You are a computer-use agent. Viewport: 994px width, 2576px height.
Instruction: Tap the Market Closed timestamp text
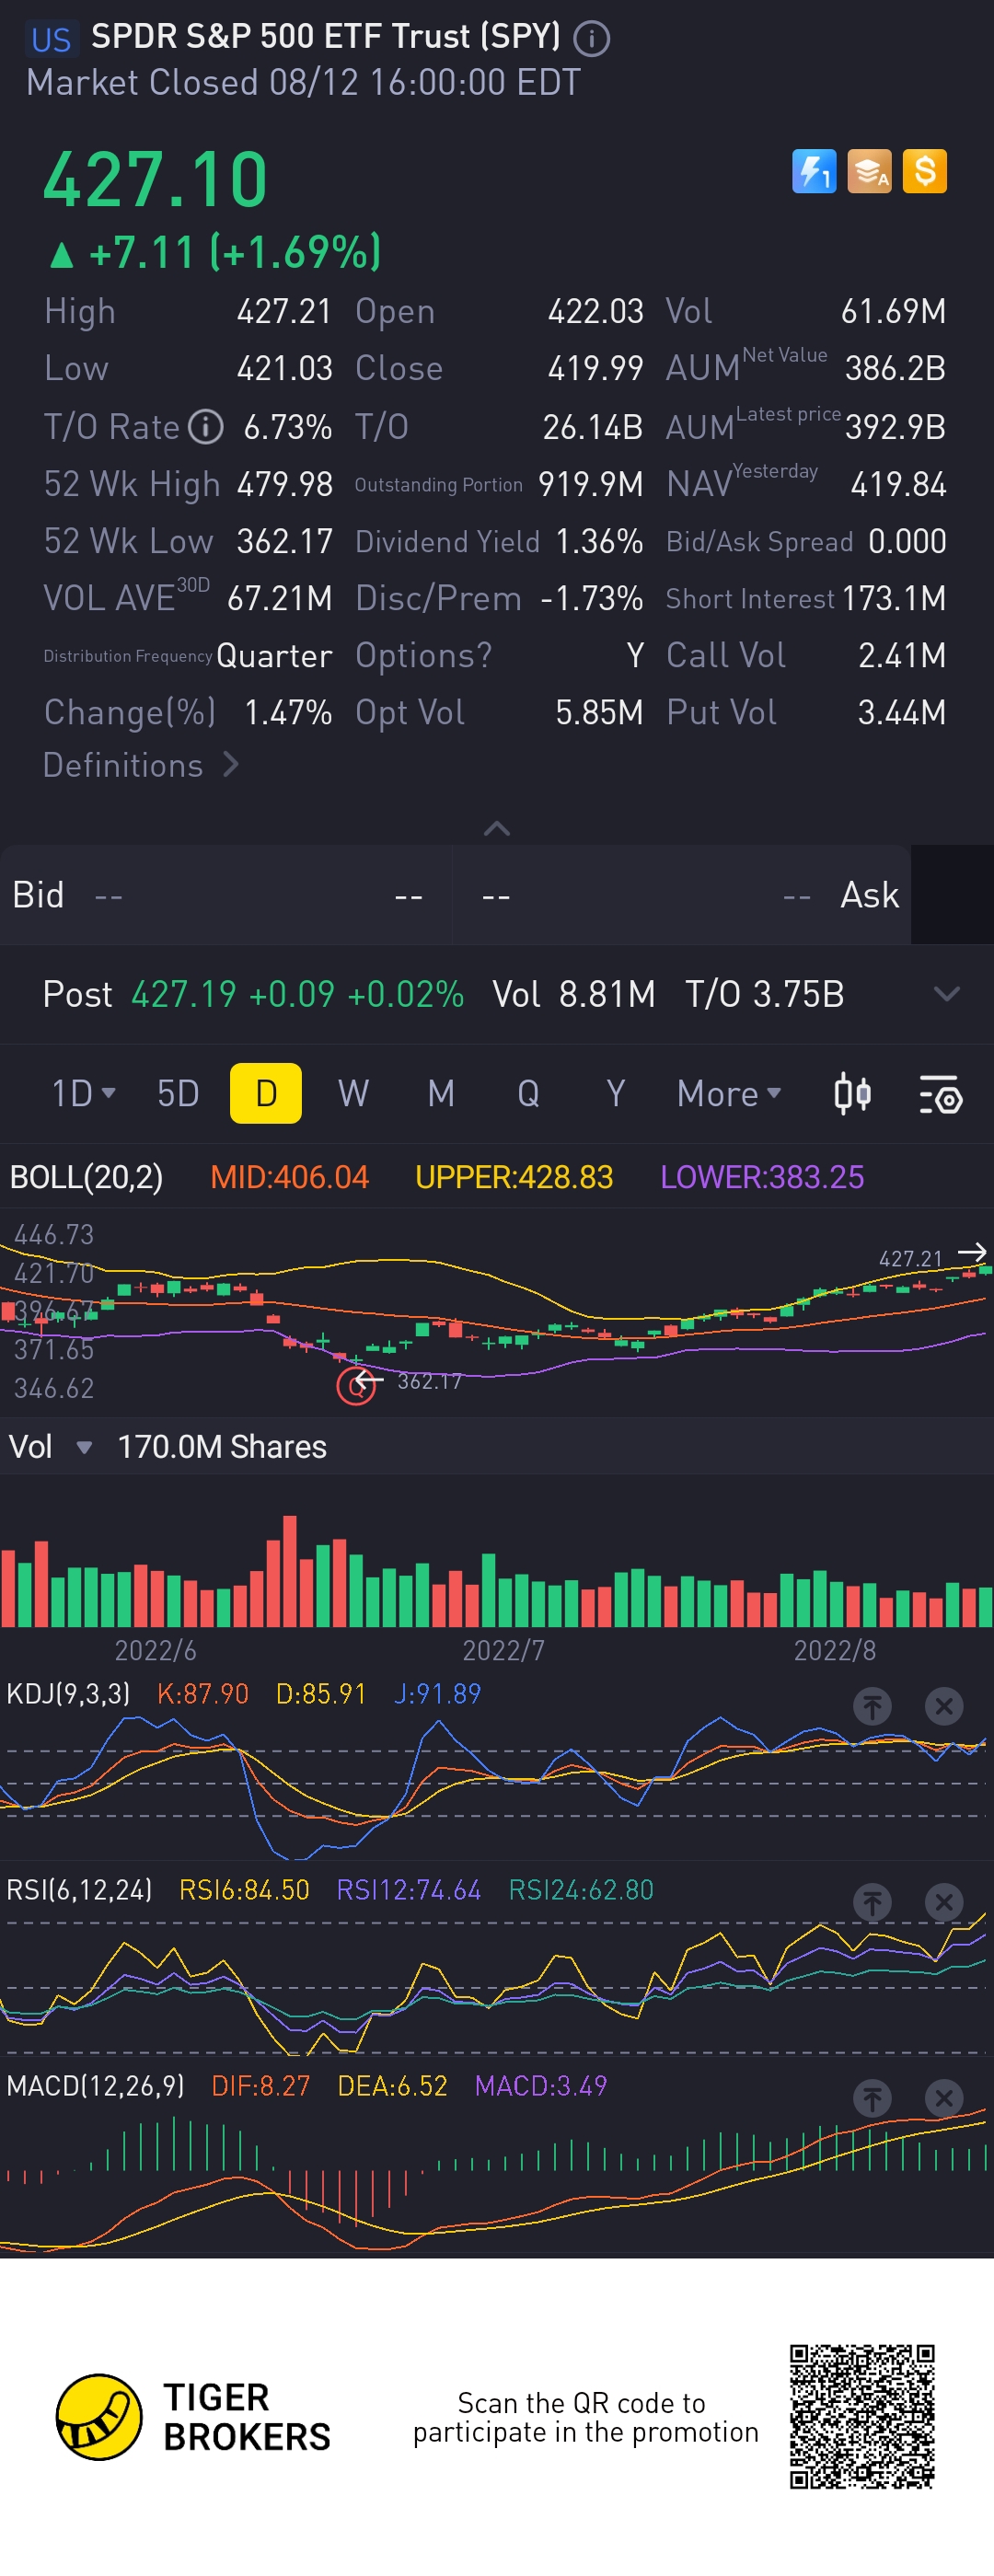303,82
